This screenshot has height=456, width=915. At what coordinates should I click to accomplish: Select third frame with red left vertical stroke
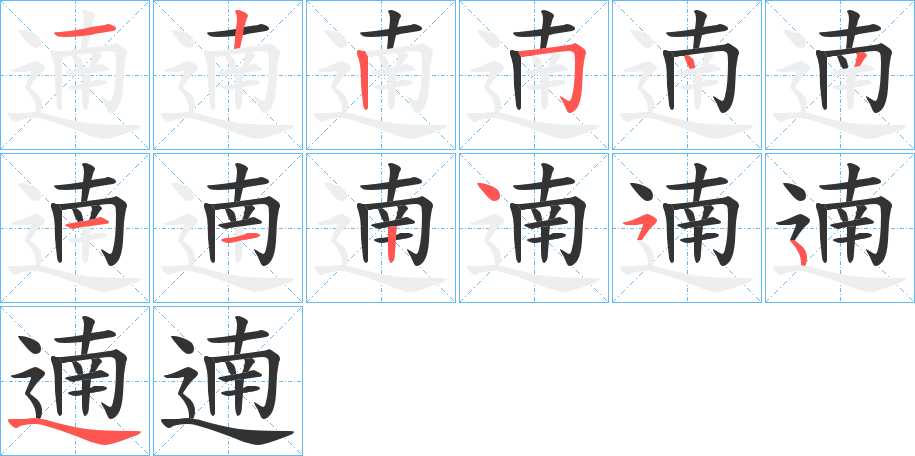pyautogui.click(x=381, y=75)
